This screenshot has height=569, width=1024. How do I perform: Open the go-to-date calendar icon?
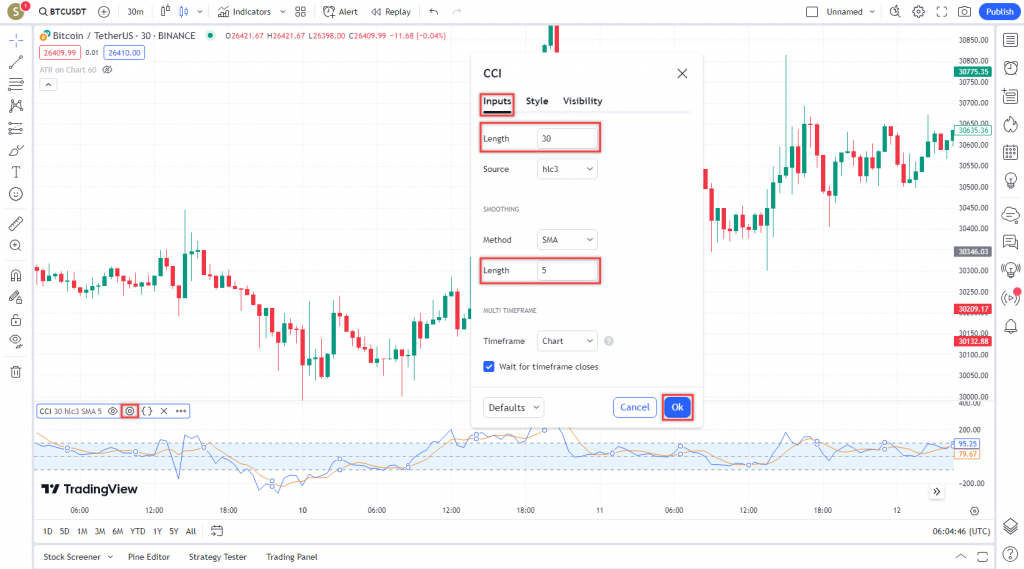[x=217, y=531]
